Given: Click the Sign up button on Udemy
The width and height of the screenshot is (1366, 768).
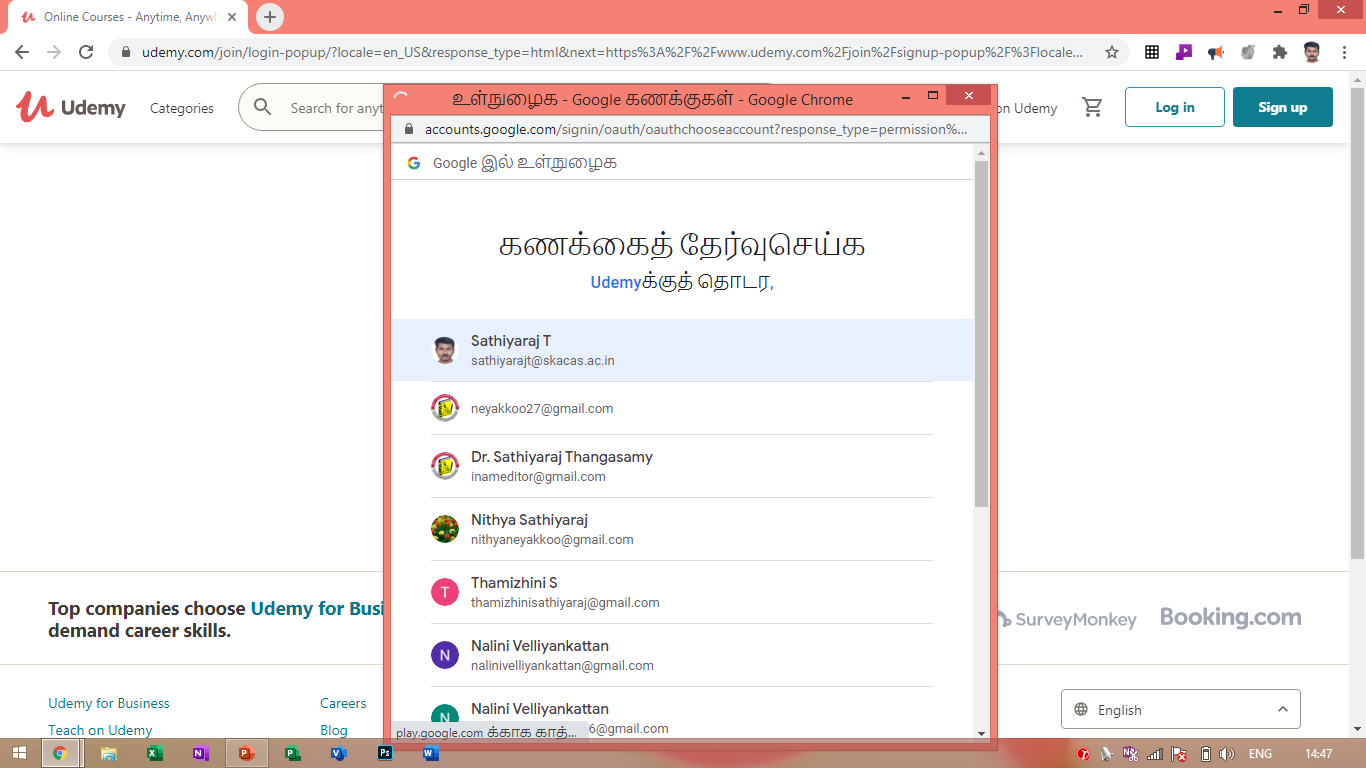Looking at the screenshot, I should 1283,107.
